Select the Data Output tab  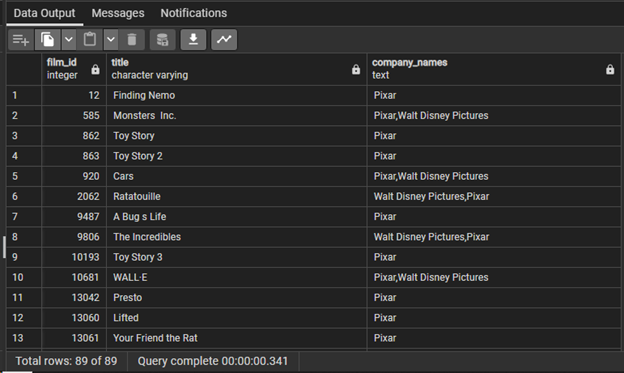pos(45,13)
